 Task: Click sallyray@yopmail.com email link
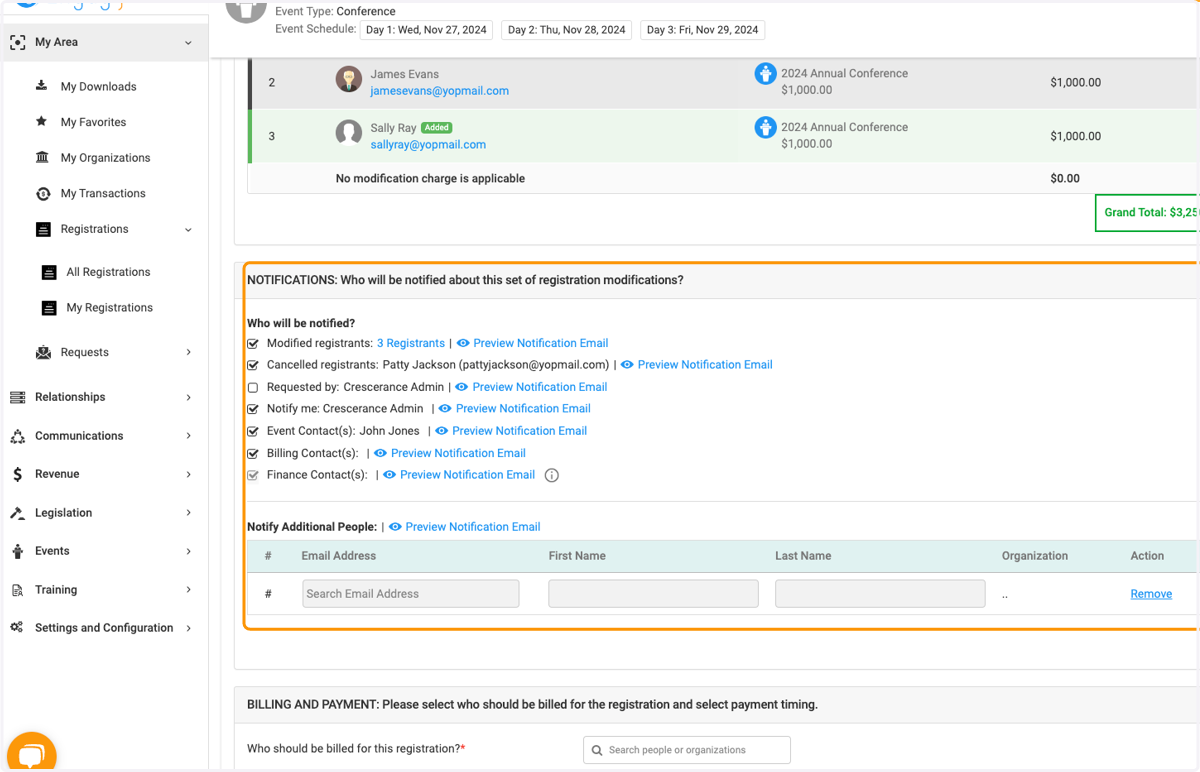(428, 145)
